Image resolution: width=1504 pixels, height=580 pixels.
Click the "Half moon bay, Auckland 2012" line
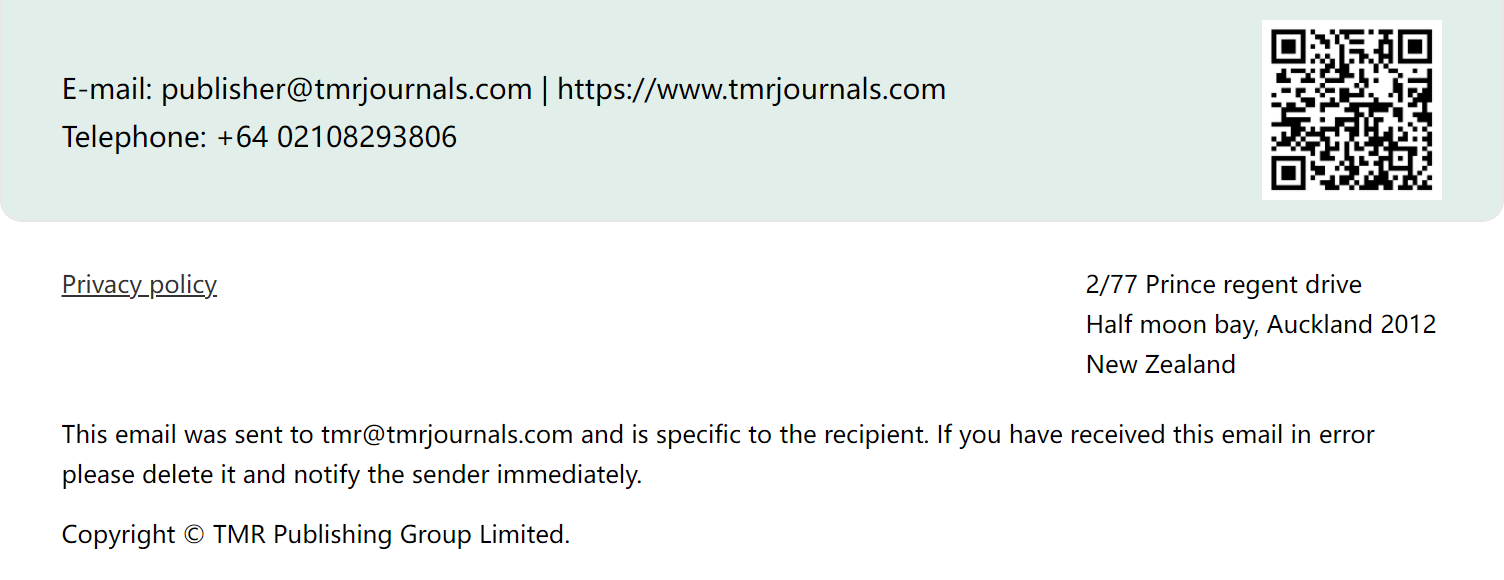[x=1260, y=325]
